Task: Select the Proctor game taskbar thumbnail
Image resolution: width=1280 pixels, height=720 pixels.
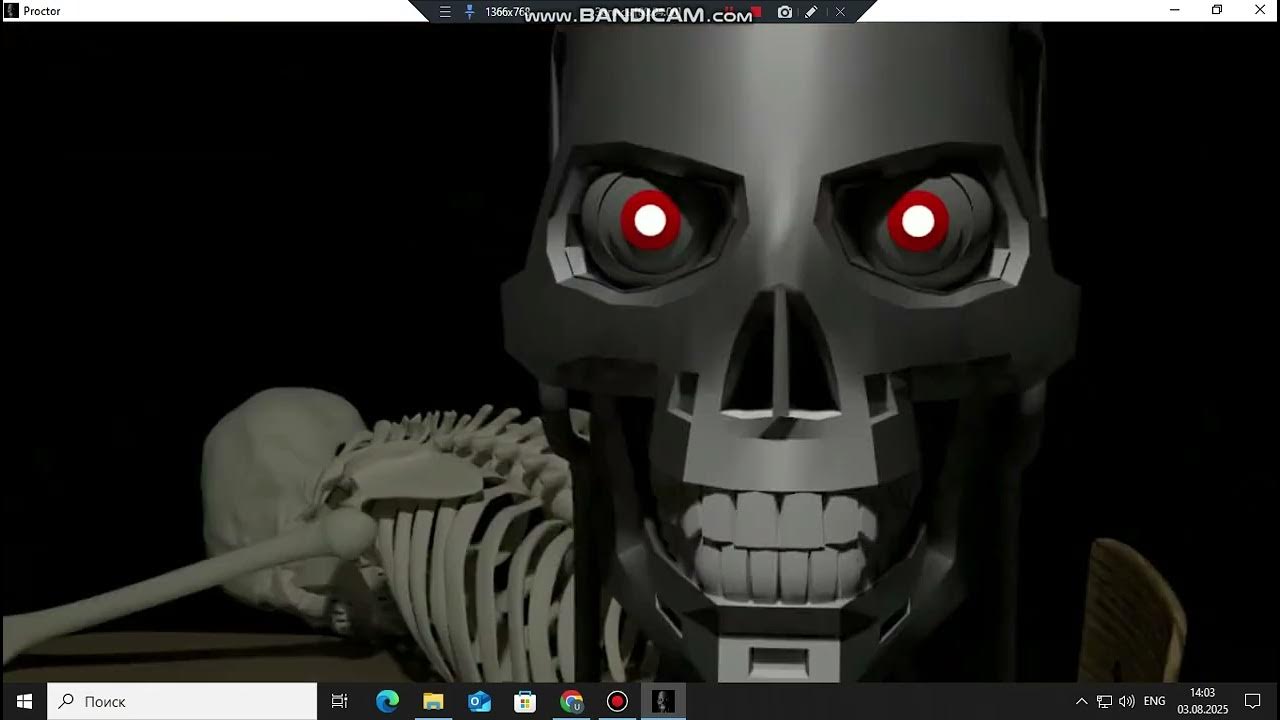Action: click(x=663, y=701)
